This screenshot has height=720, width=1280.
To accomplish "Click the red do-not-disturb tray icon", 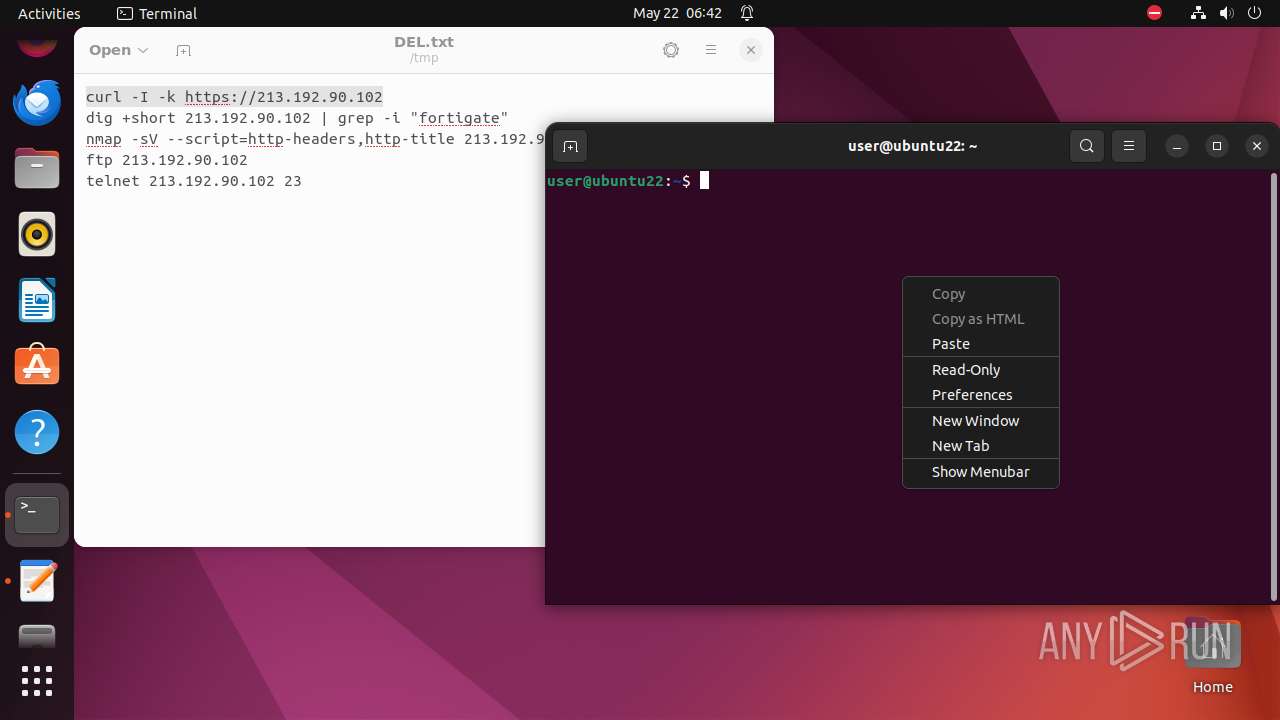I will click(1155, 13).
